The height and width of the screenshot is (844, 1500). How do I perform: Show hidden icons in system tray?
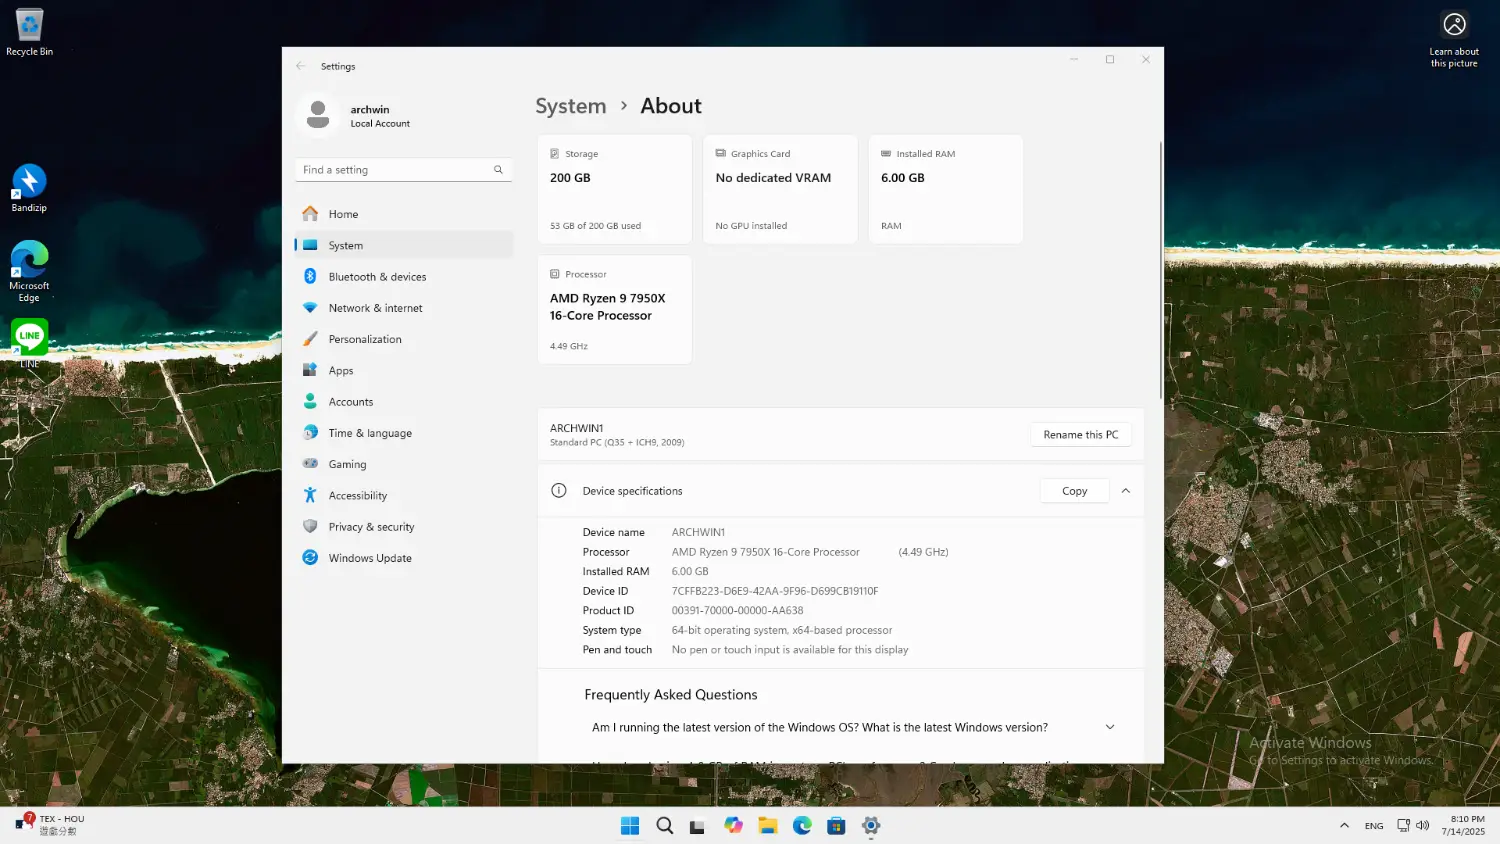click(1344, 826)
